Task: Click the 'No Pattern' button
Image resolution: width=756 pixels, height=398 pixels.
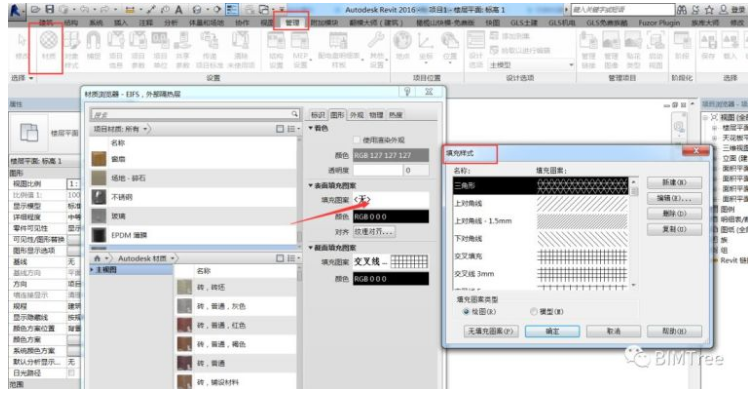Action: pyautogui.click(x=491, y=331)
